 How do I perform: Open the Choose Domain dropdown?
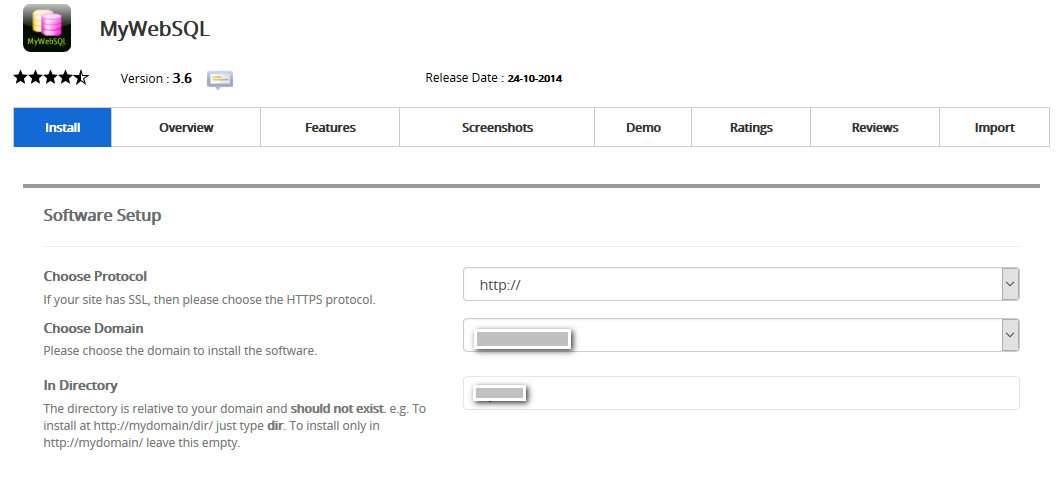tap(741, 335)
